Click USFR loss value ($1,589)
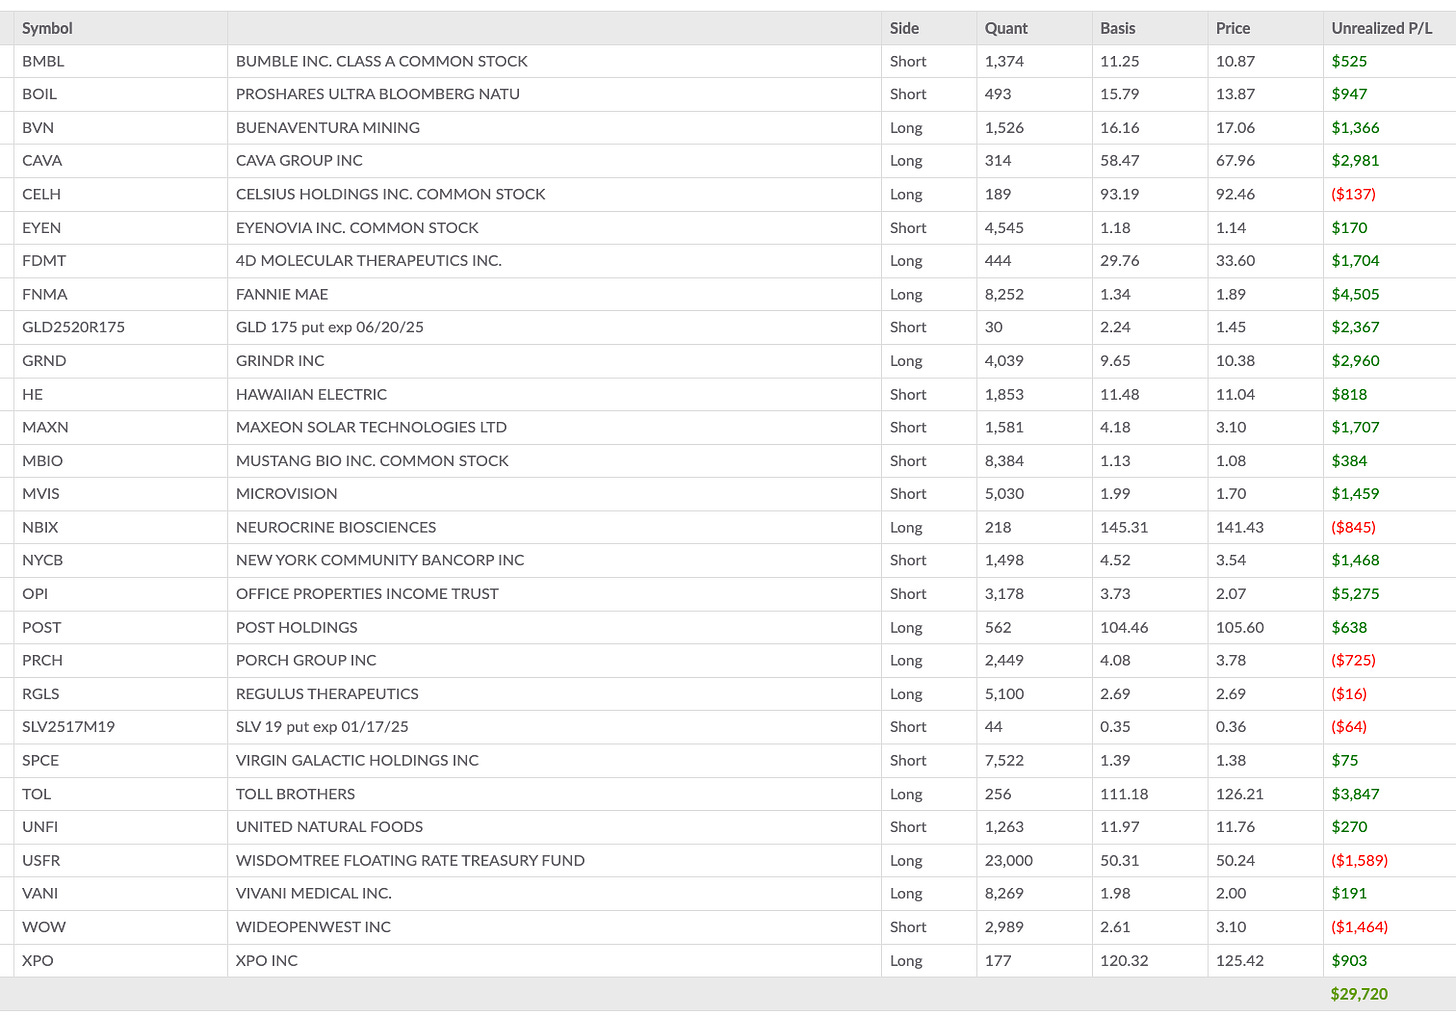This screenshot has height=1019, width=1456. 1359,860
